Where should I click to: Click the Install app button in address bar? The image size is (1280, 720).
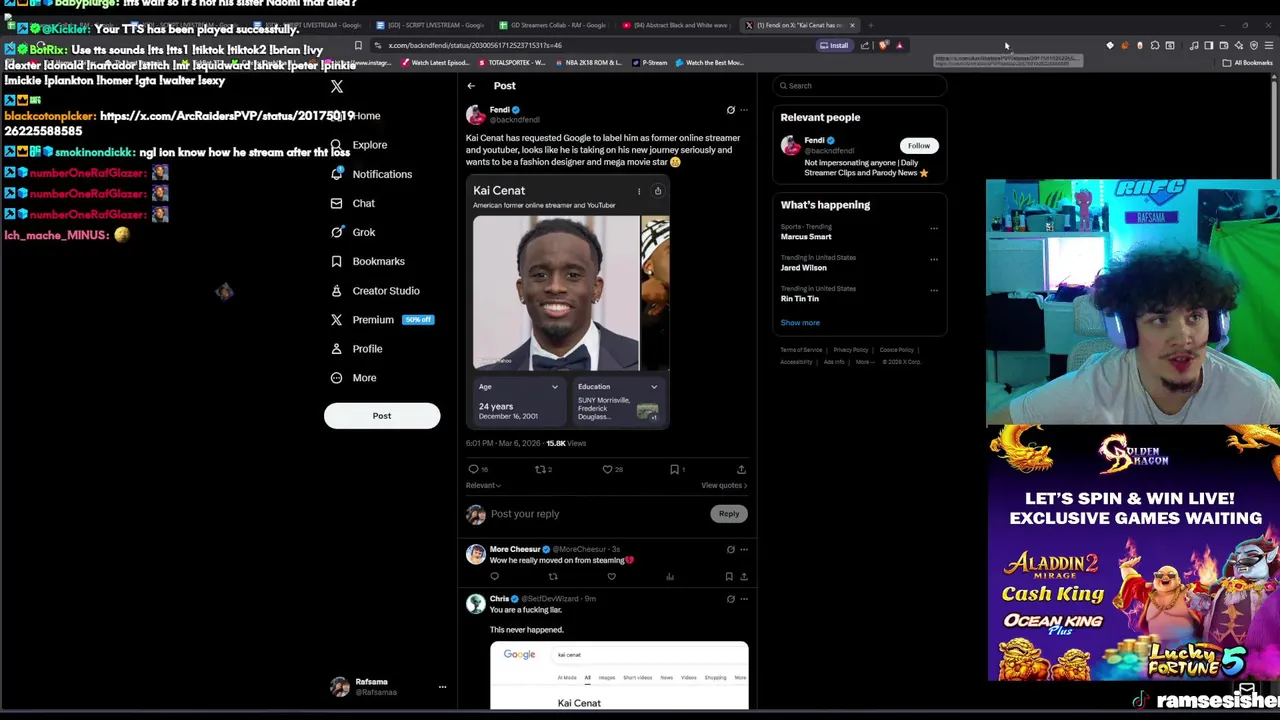pos(834,46)
